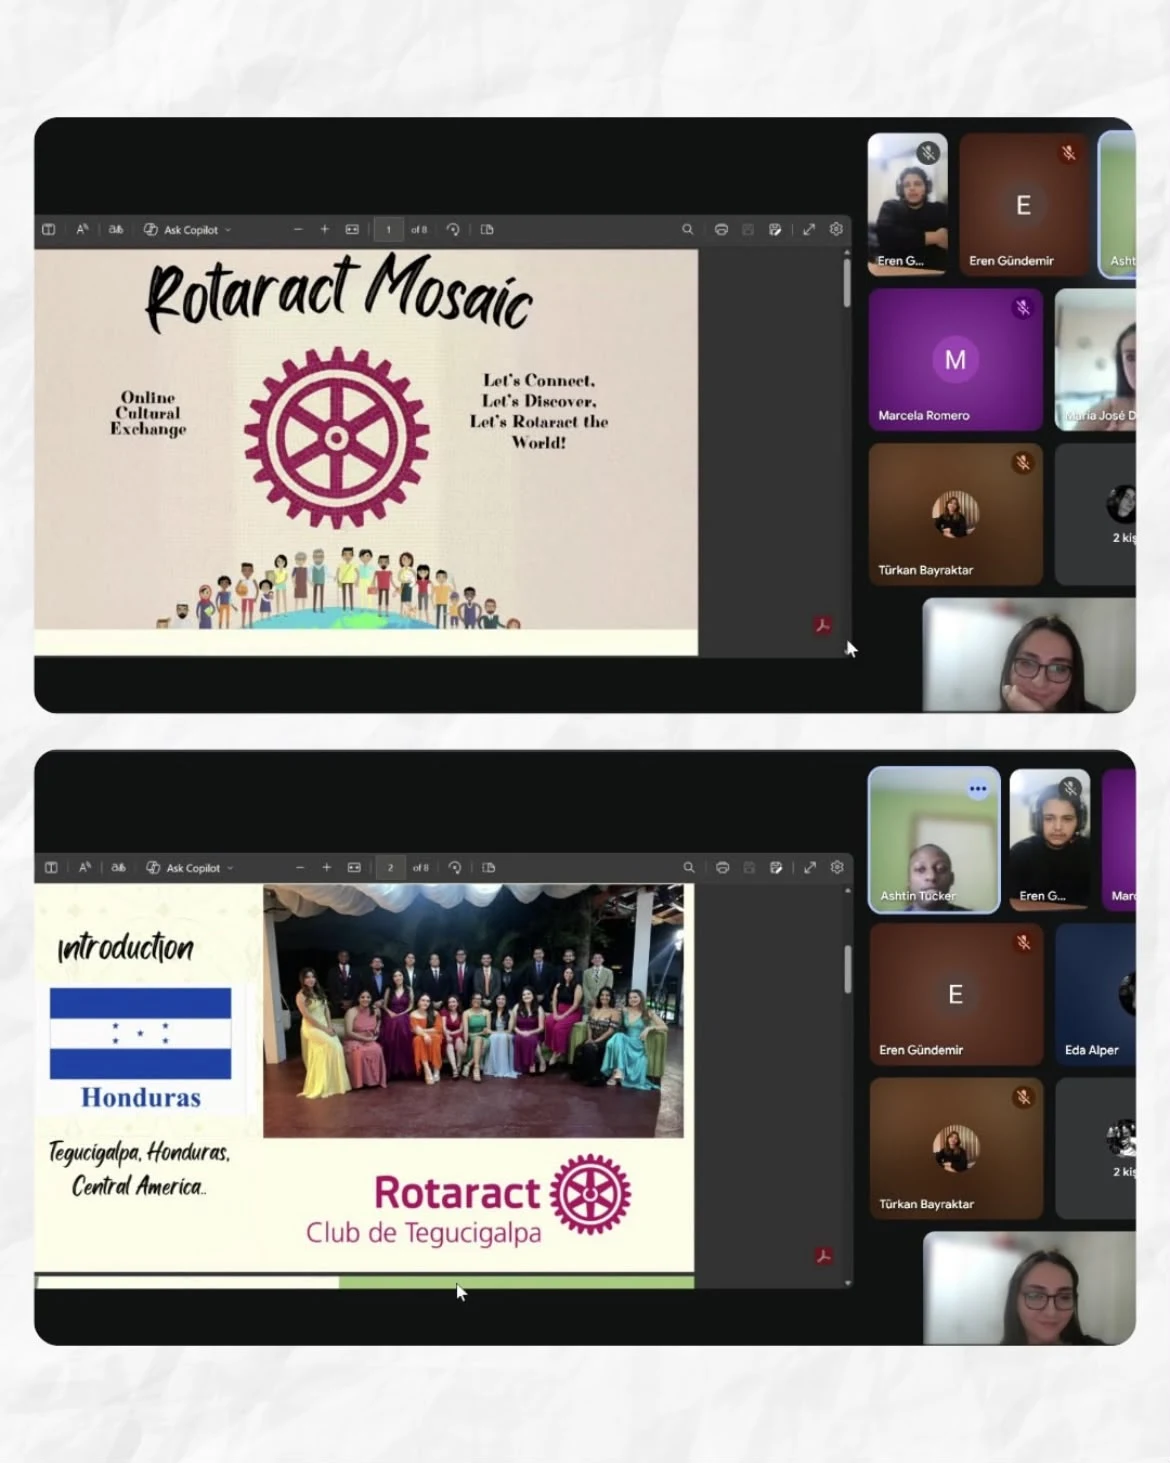Image resolution: width=1170 pixels, height=1463 pixels.
Task: Click the Adobe Acrobat icon on Honduras slide
Action: click(x=824, y=1256)
